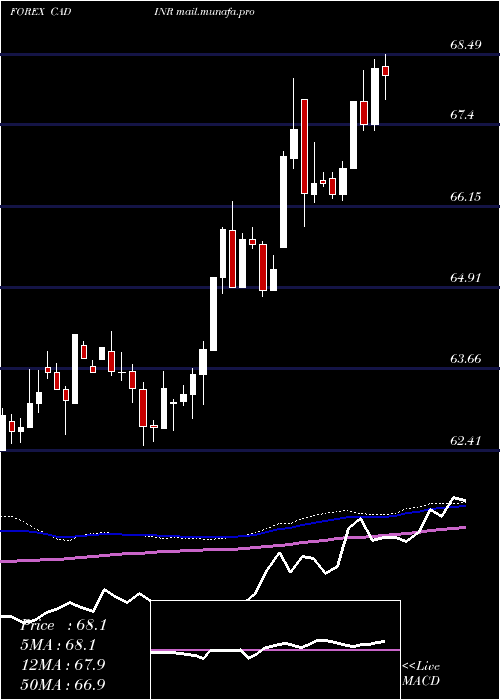Click the Price : 68.1 readout
This screenshot has height=700, width=500.
tap(63, 625)
